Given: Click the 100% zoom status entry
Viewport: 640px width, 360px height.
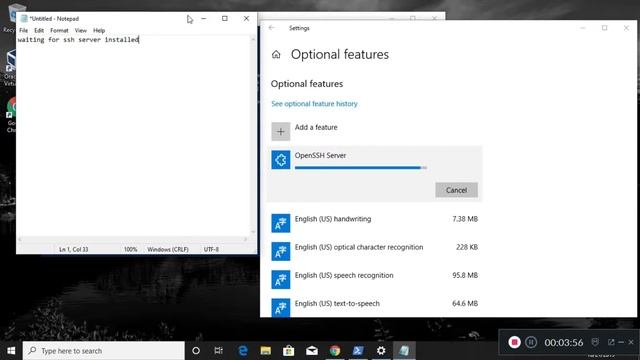Looking at the screenshot, I should 131,249.
